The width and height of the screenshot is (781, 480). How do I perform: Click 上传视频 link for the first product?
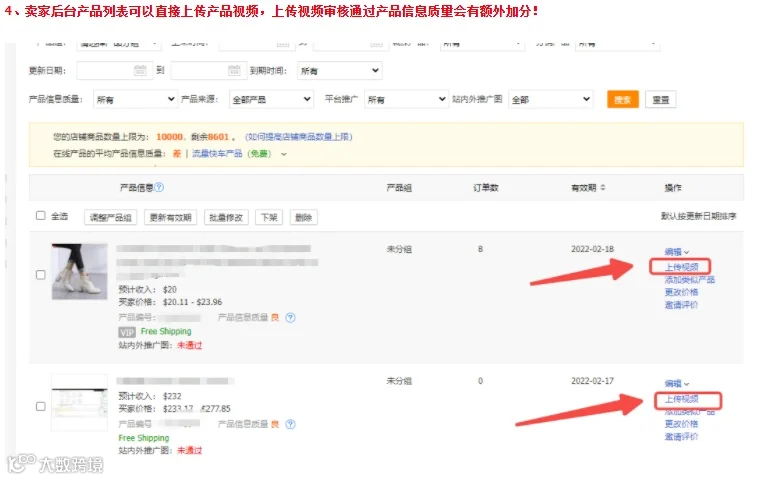coord(680,267)
